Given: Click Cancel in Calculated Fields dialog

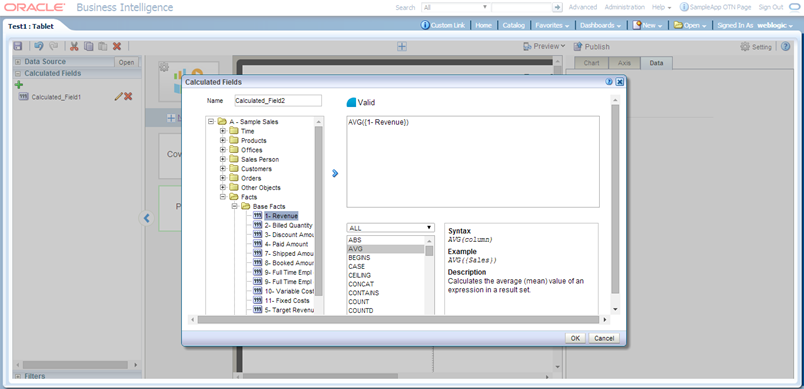Looking at the screenshot, I should 604,338.
